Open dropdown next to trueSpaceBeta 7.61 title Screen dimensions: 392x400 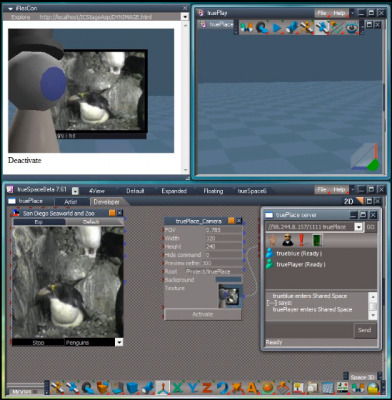tap(75, 191)
